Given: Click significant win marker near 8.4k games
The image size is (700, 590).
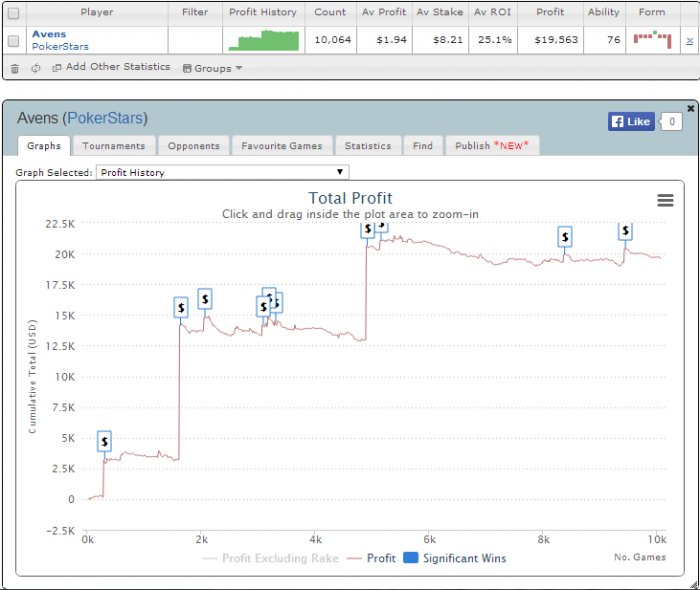Looking at the screenshot, I should coord(565,237).
